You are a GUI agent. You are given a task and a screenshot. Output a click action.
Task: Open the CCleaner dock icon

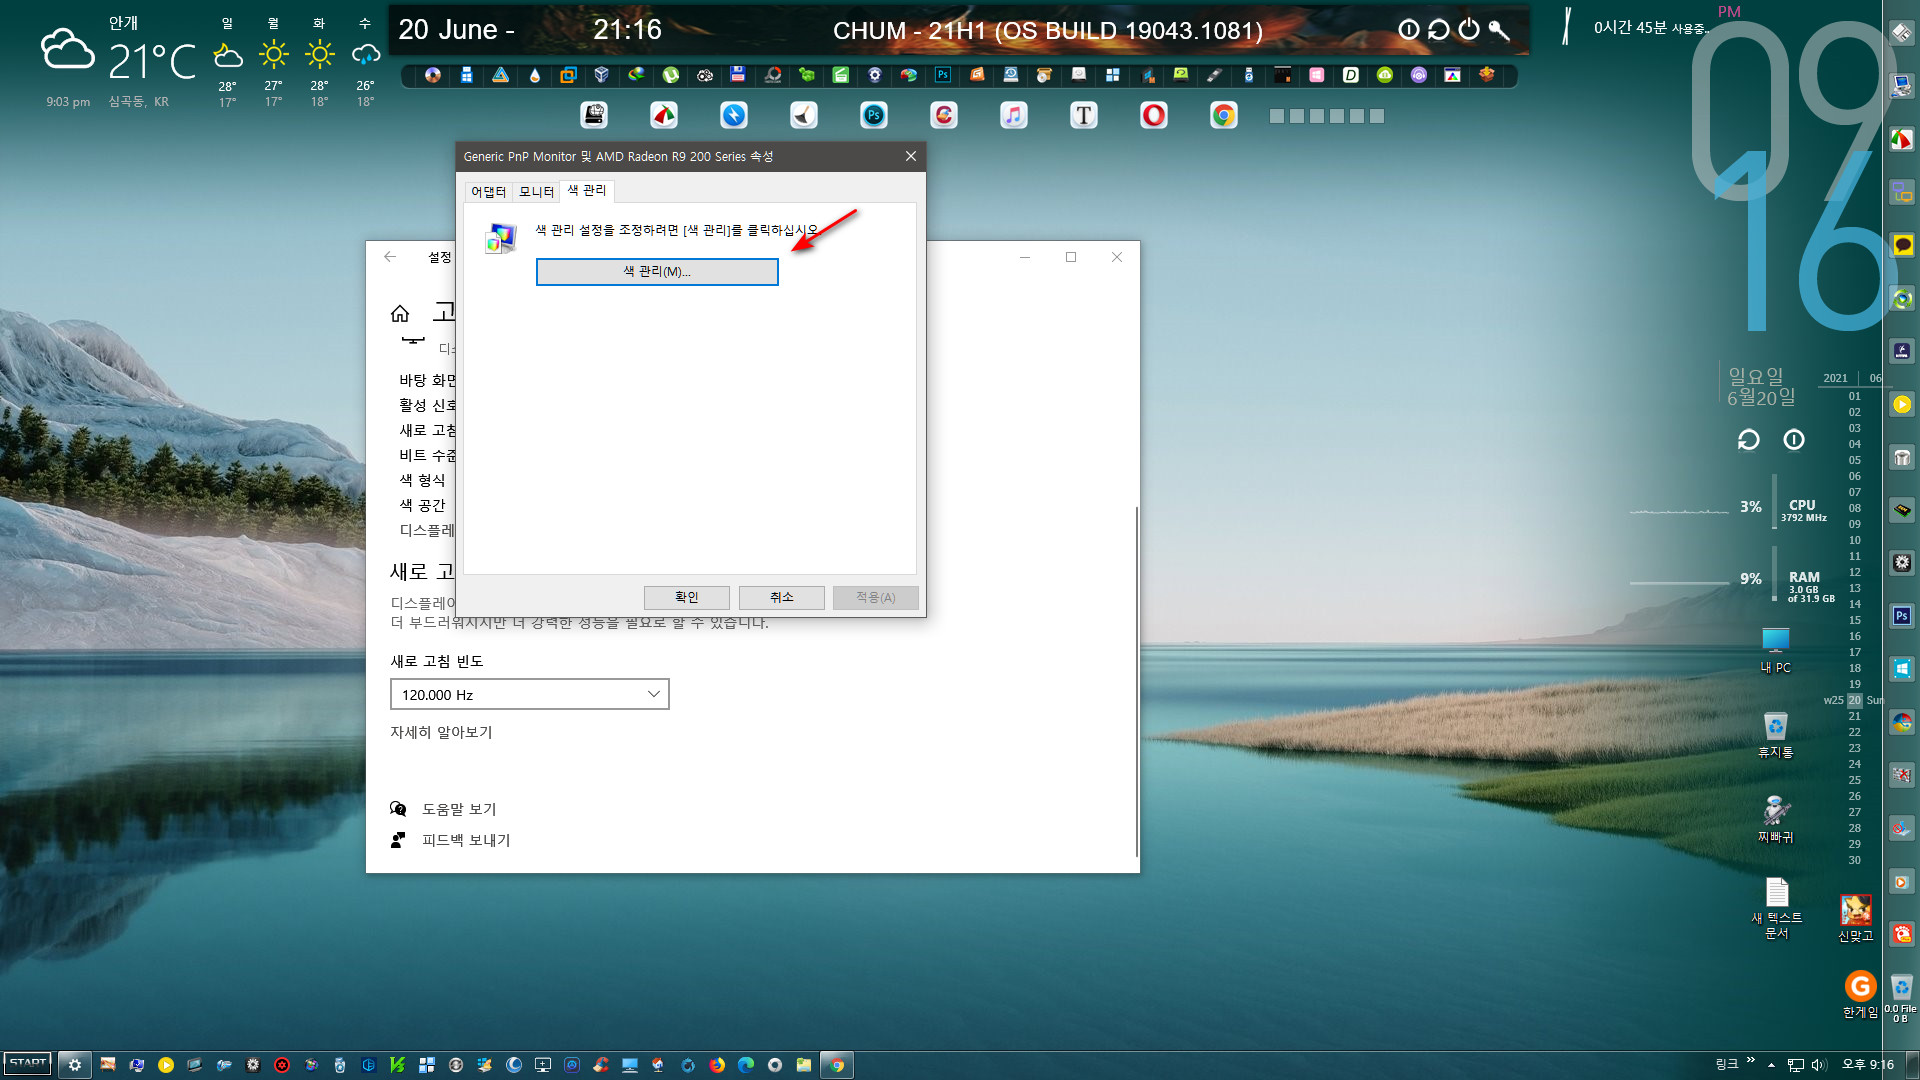point(944,116)
